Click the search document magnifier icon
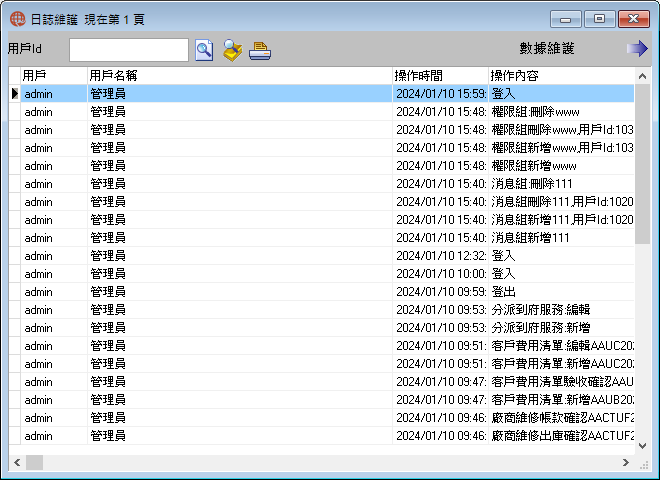 tap(204, 50)
